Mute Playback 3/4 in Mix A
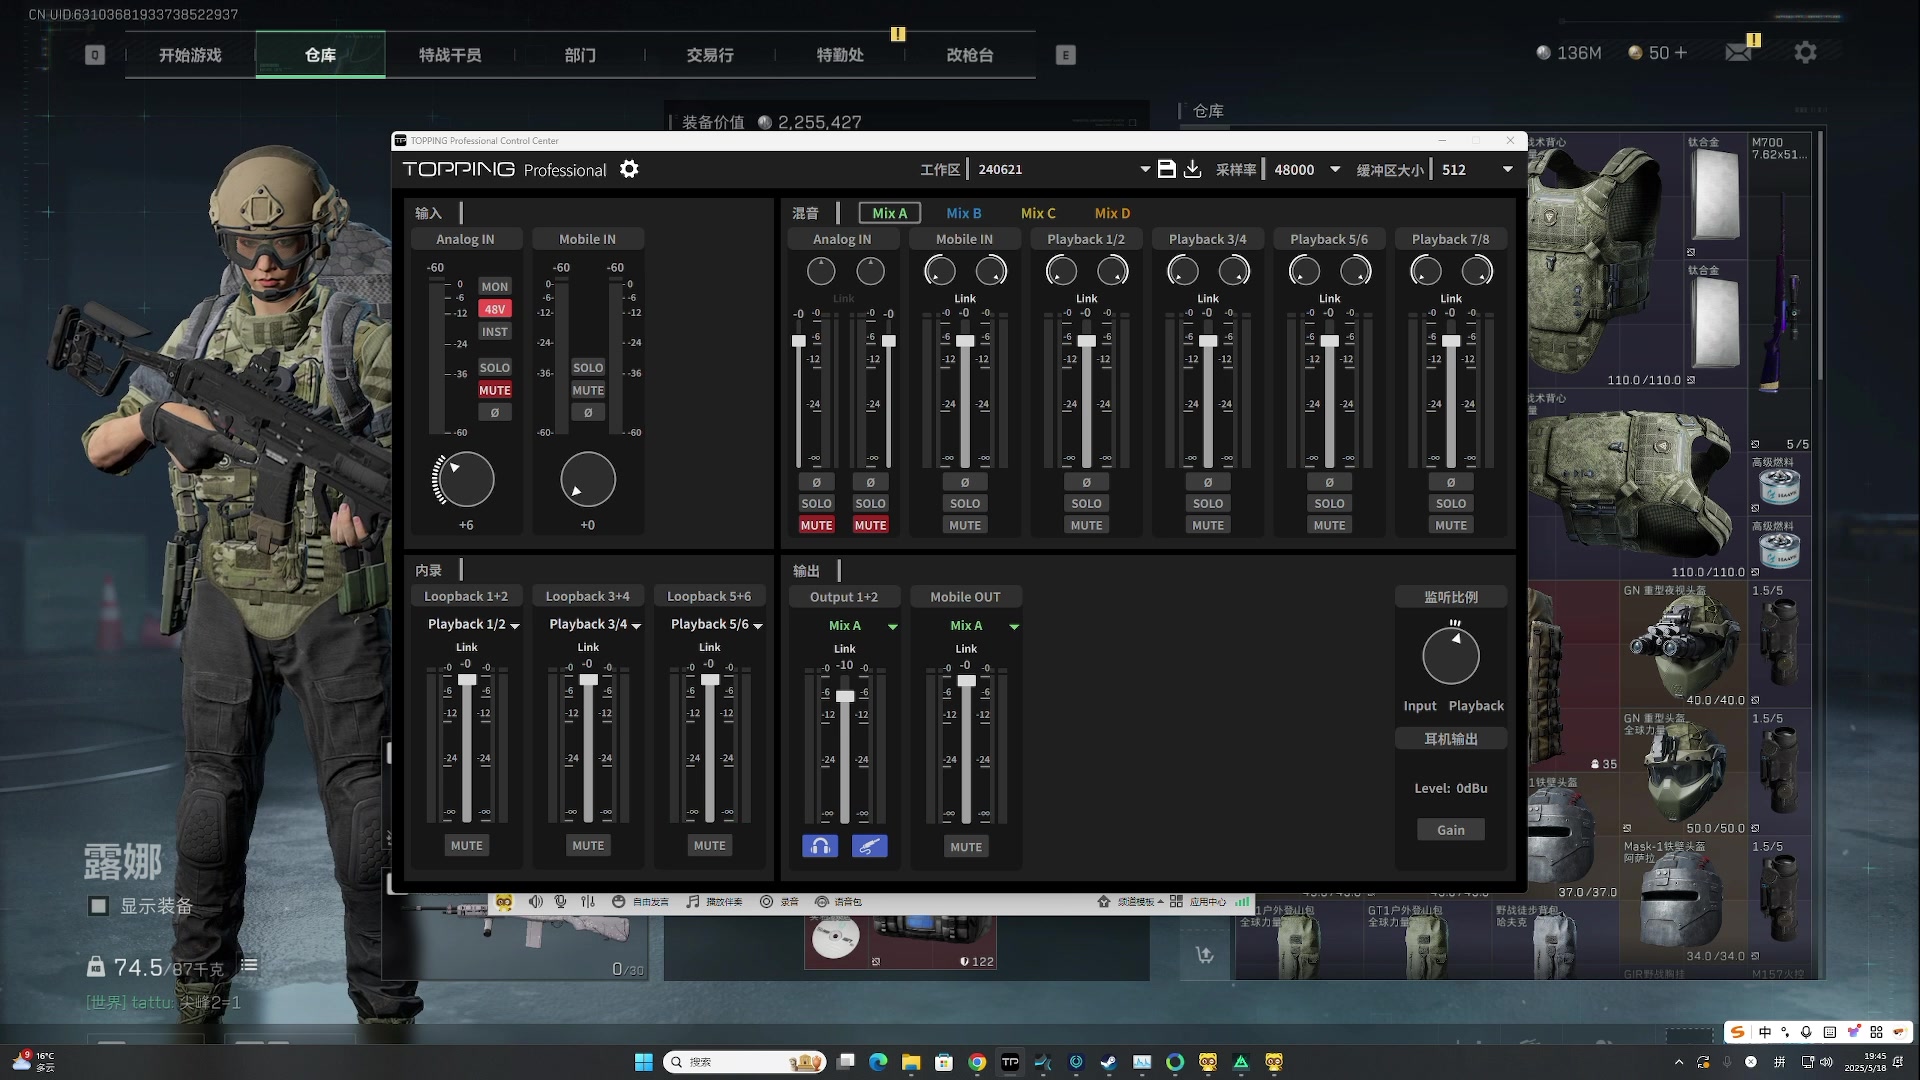Screen dimensions: 1920x1080 pos(1208,525)
